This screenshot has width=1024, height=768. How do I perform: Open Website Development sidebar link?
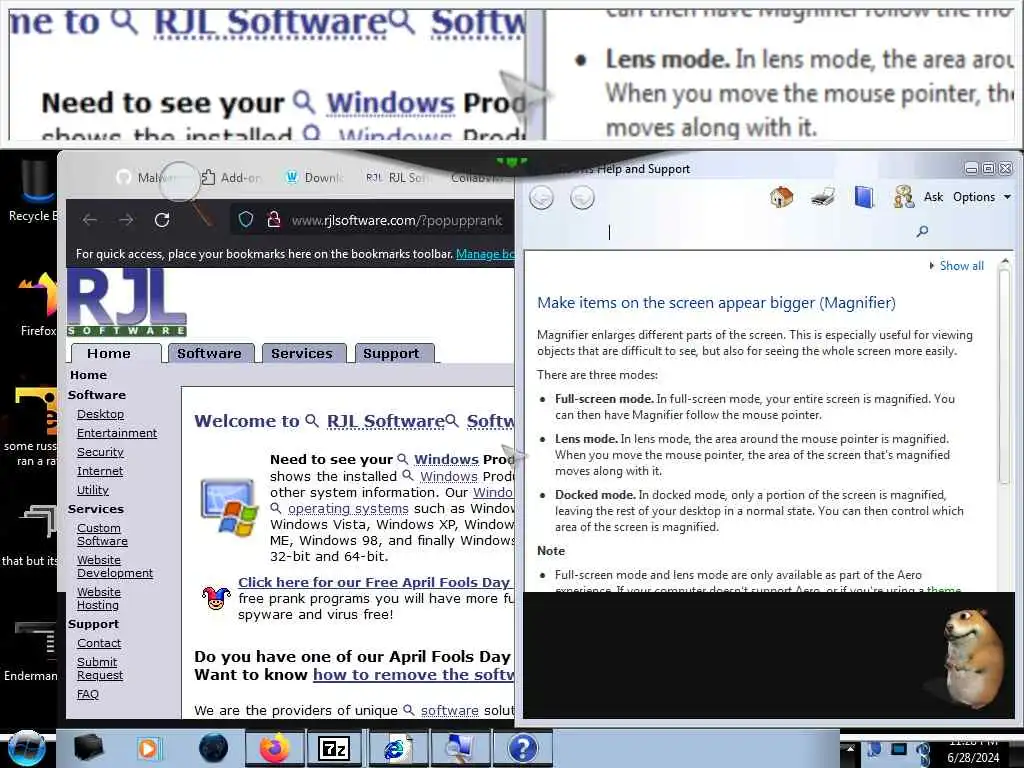[x=114, y=566]
